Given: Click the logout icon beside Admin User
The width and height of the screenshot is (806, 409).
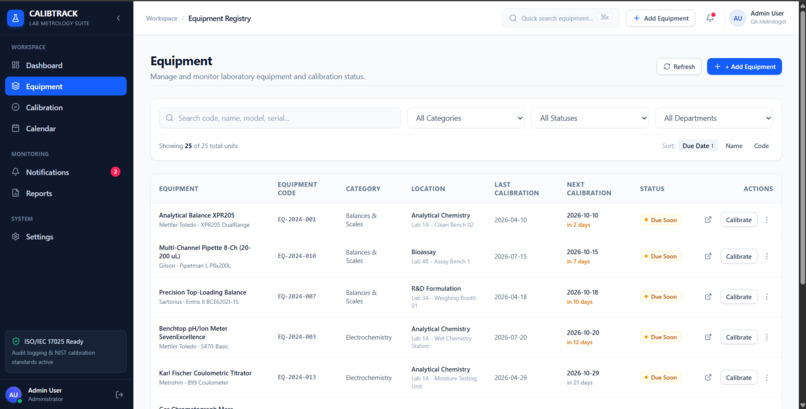Looking at the screenshot, I should click(119, 395).
